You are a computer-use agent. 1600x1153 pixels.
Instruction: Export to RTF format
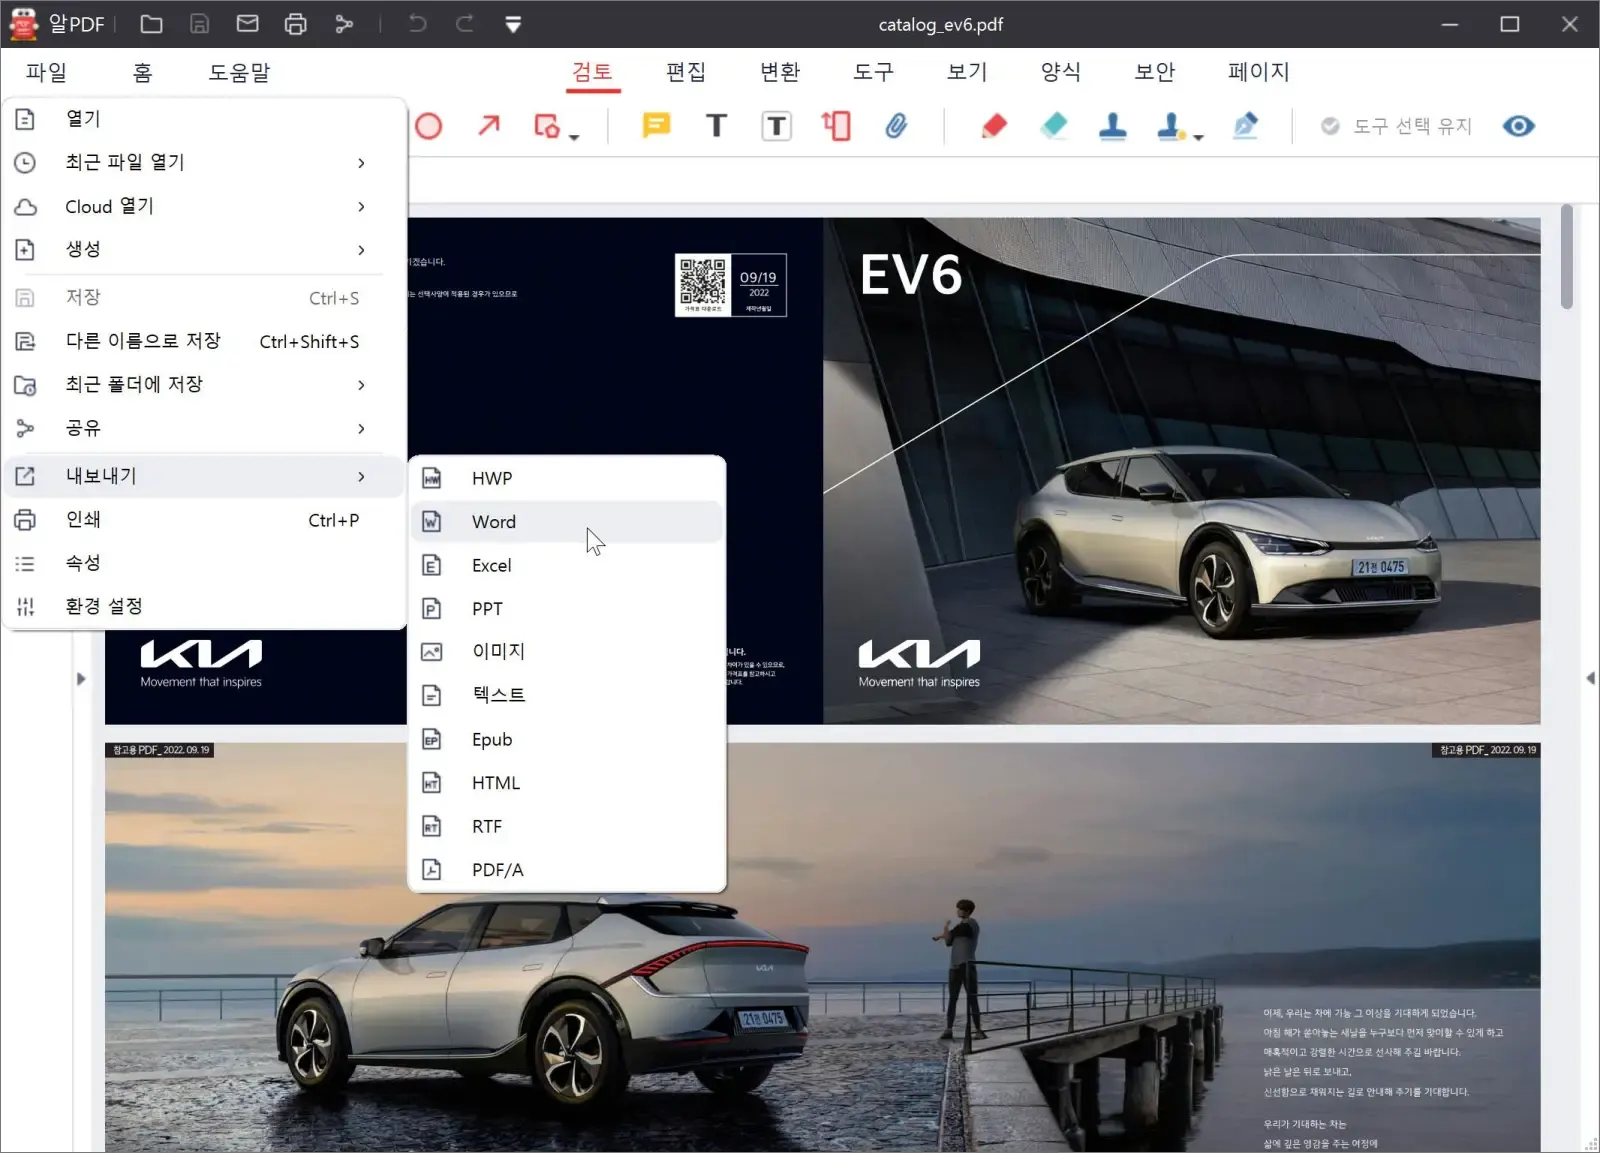click(x=567, y=826)
